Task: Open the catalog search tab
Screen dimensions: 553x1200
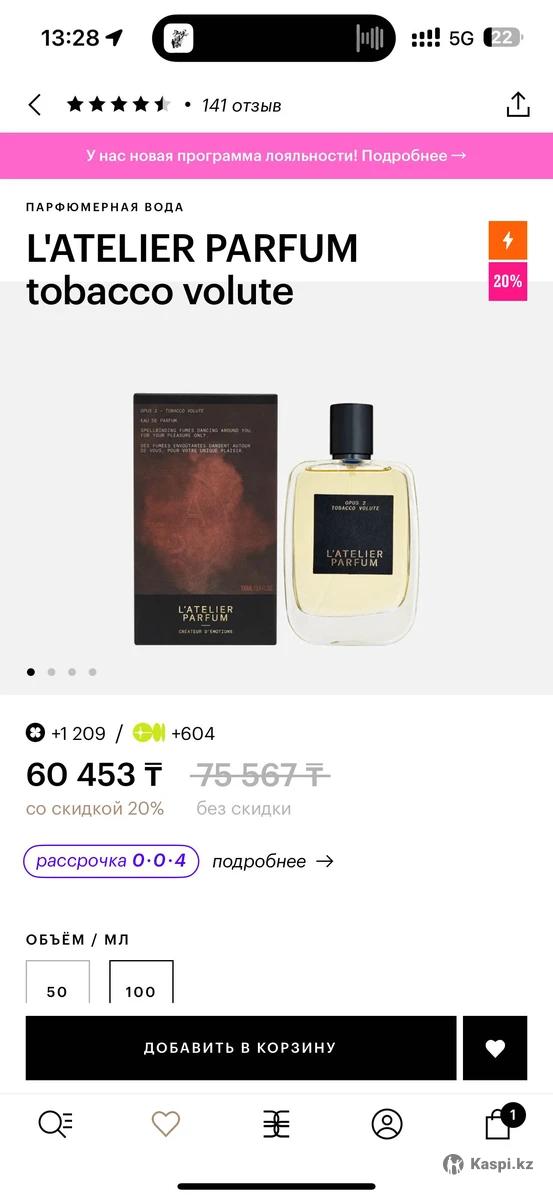Action: click(55, 1124)
